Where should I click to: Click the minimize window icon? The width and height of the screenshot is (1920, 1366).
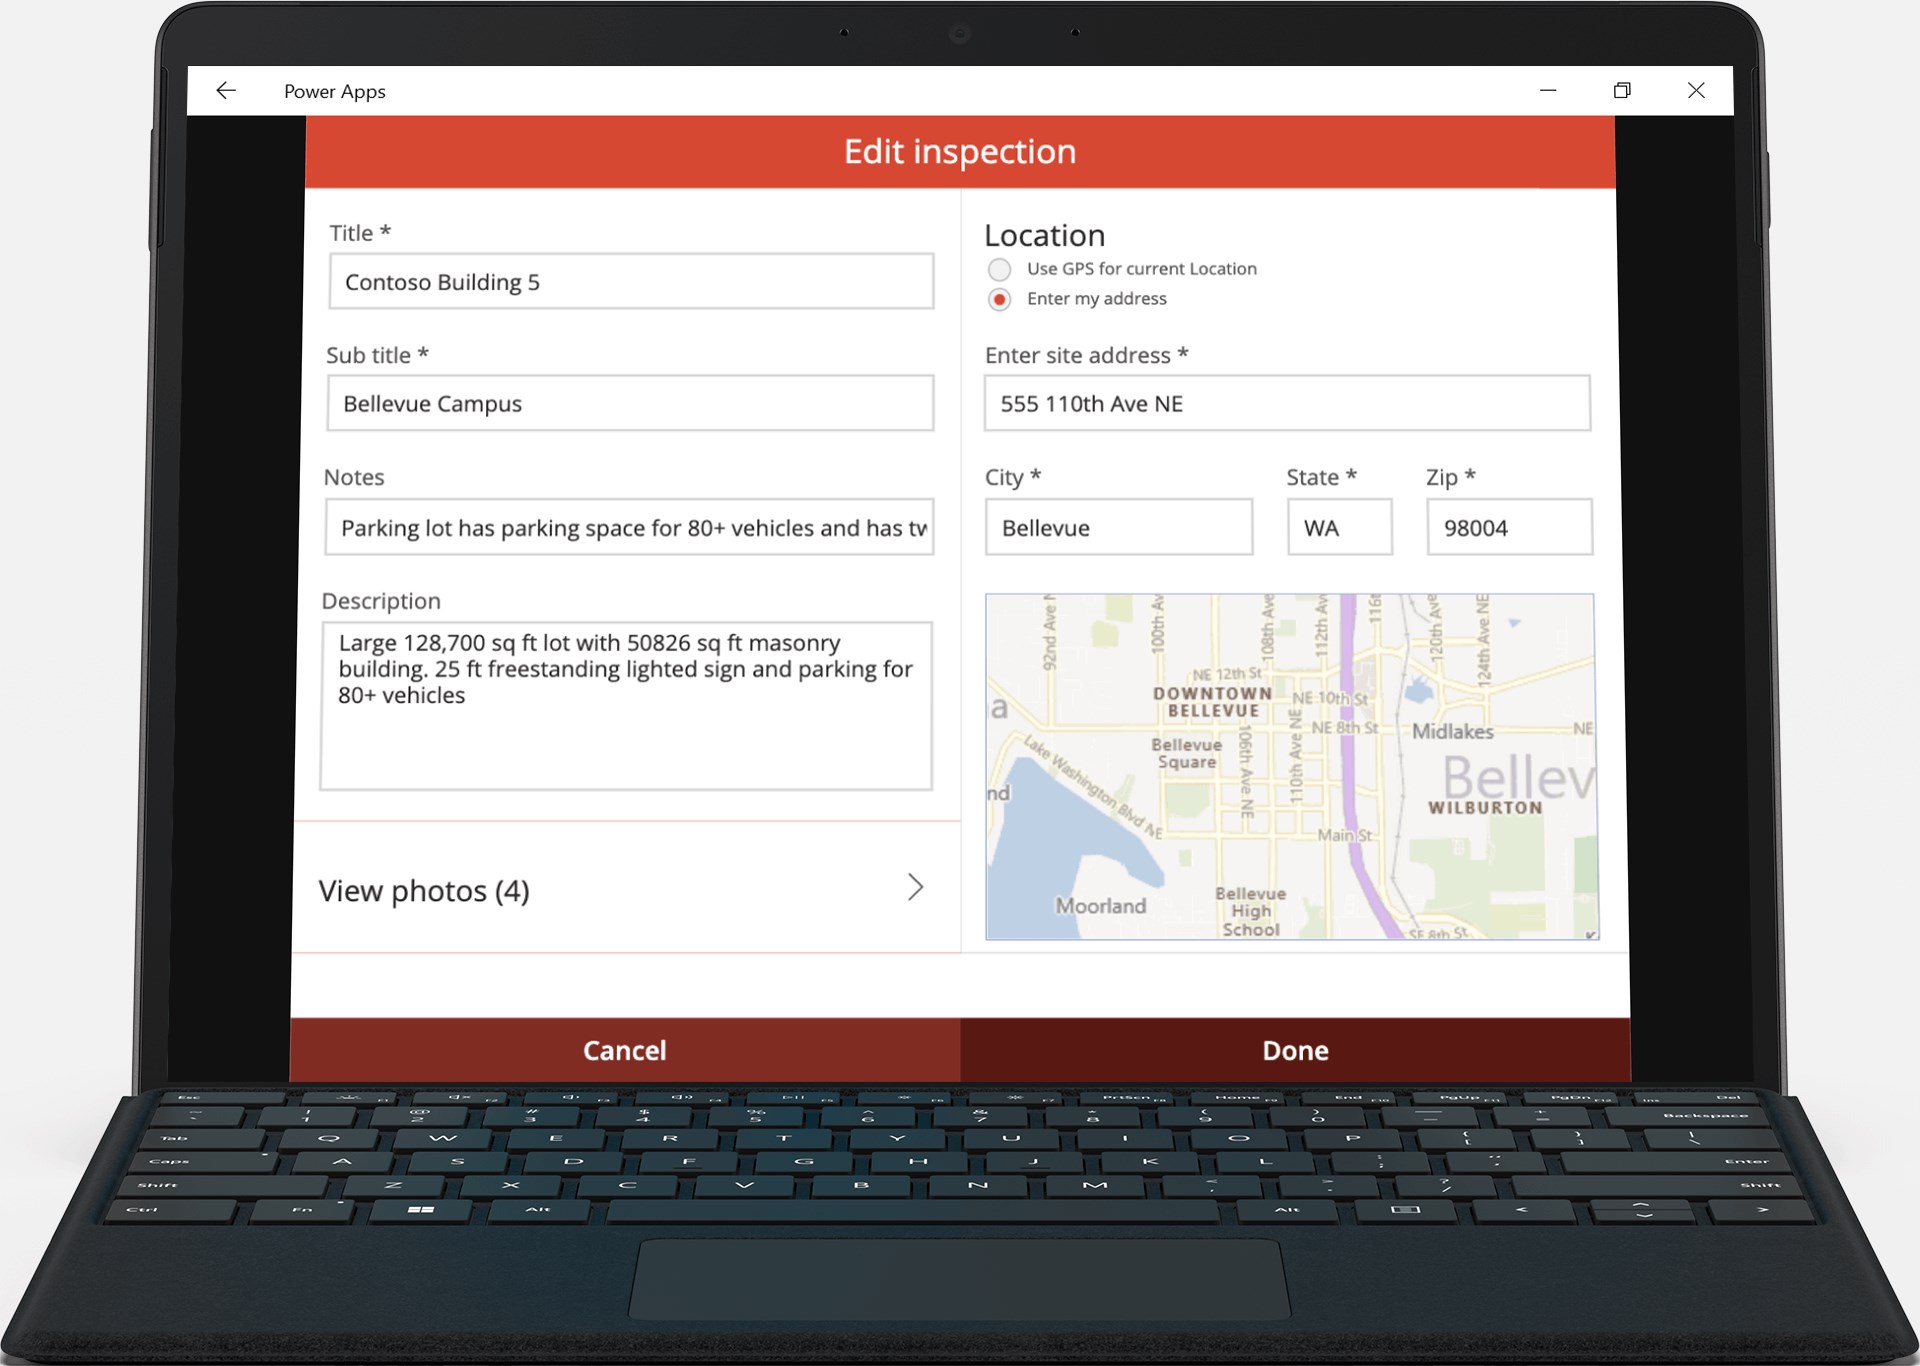[1548, 90]
